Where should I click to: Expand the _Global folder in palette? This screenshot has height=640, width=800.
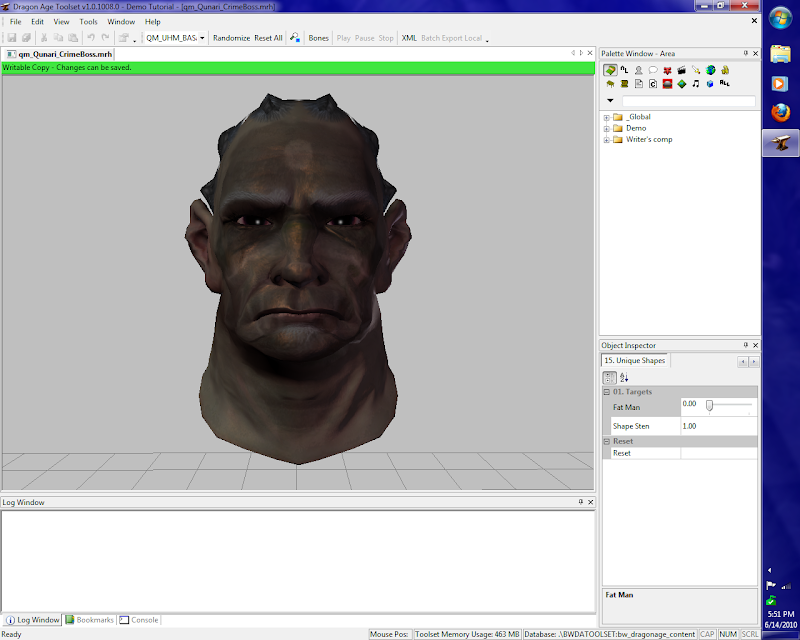[x=607, y=117]
